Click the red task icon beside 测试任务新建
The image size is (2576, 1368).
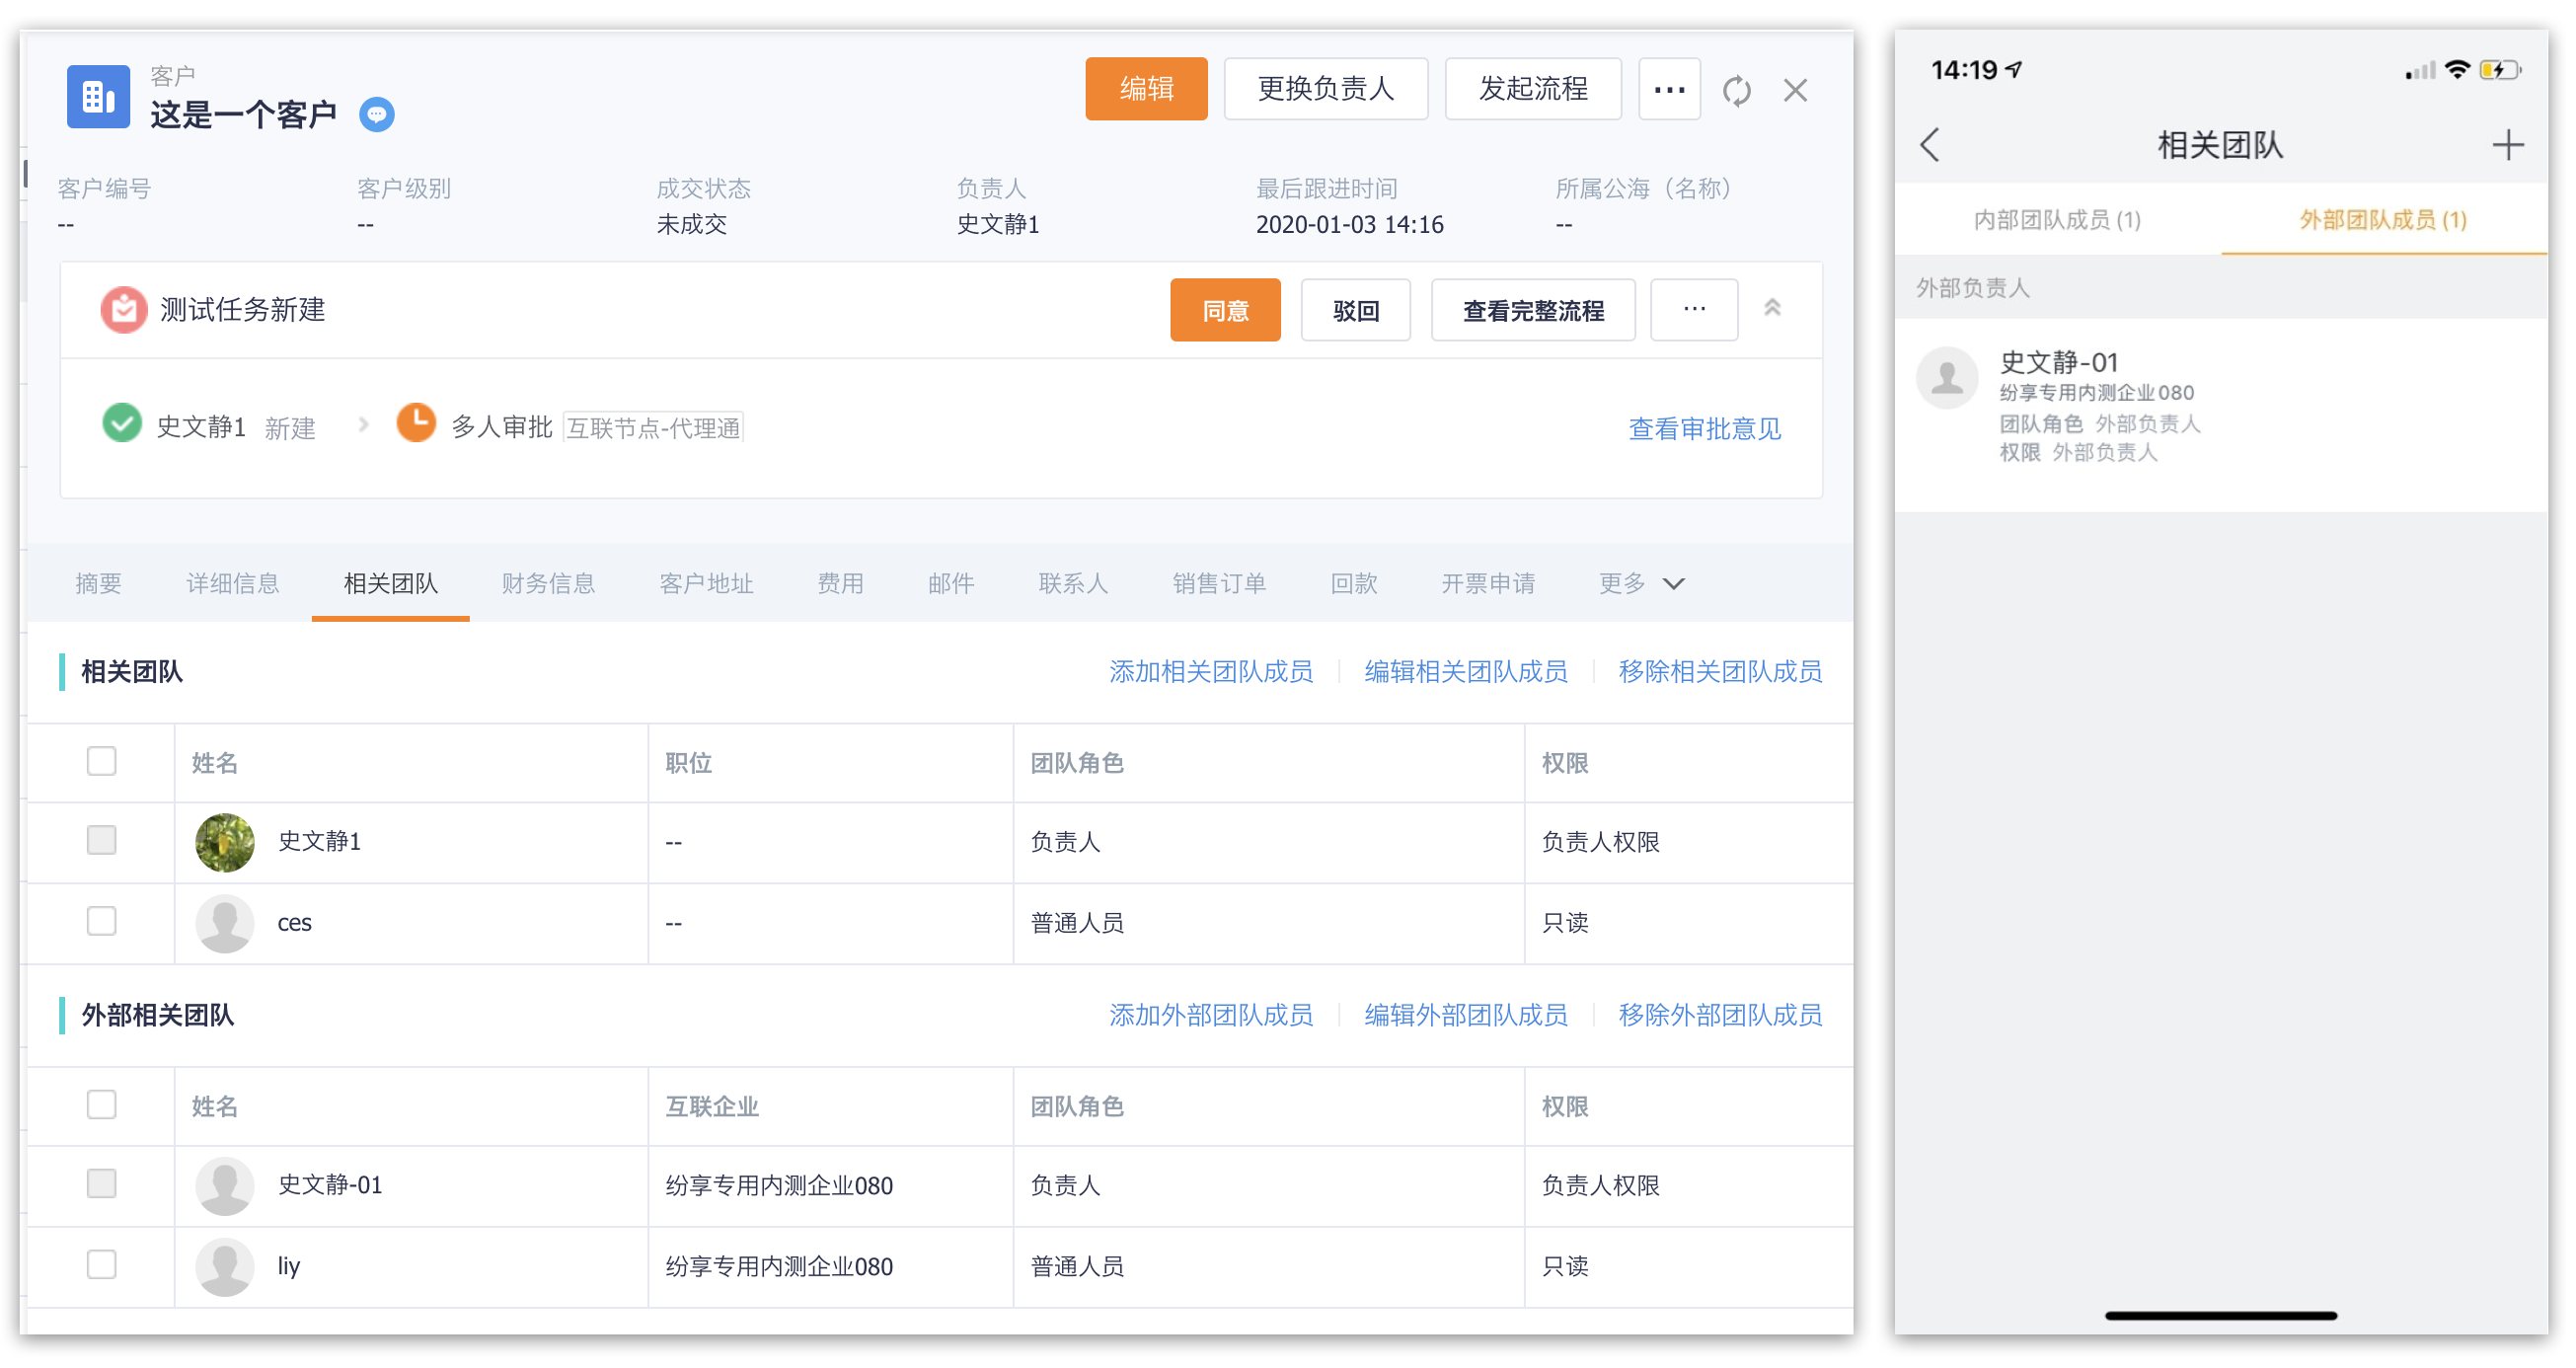pos(124,310)
